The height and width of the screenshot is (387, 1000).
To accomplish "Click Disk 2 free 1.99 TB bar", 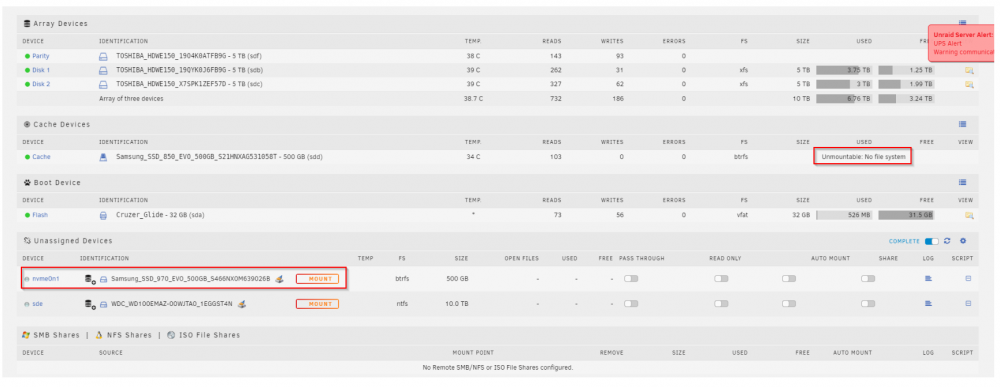I will point(906,84).
